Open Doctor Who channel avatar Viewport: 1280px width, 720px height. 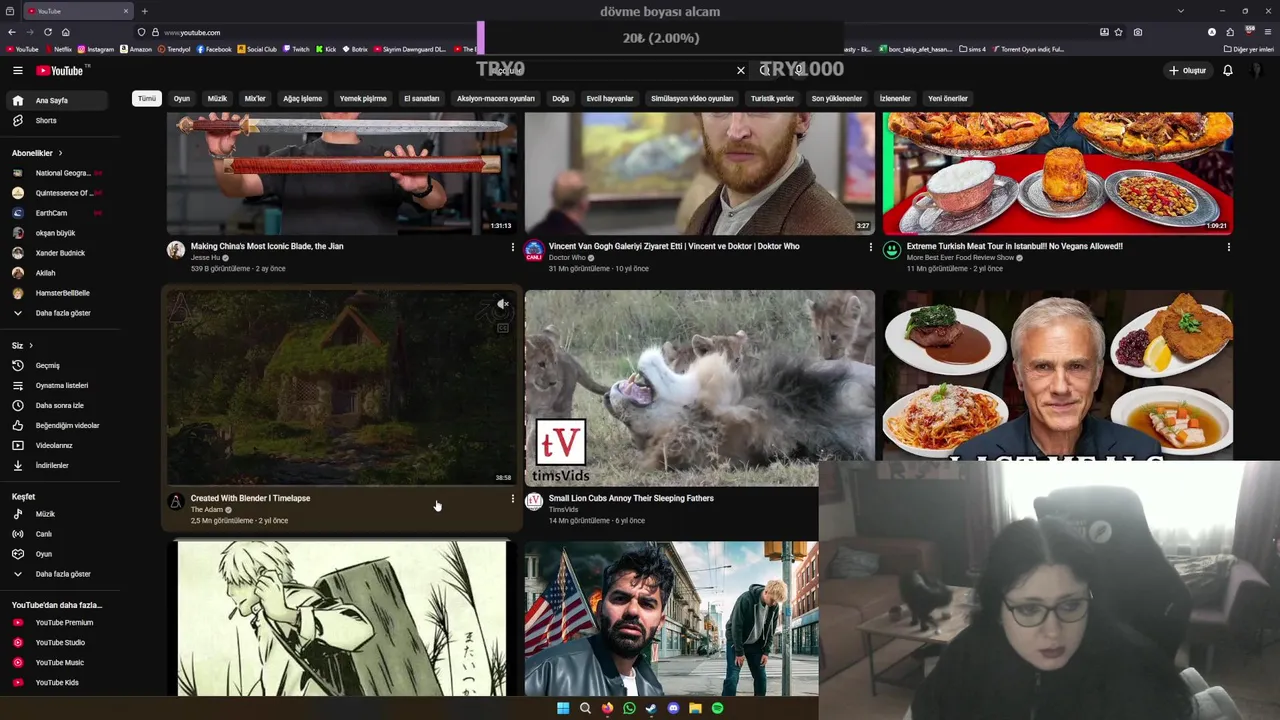click(x=534, y=250)
